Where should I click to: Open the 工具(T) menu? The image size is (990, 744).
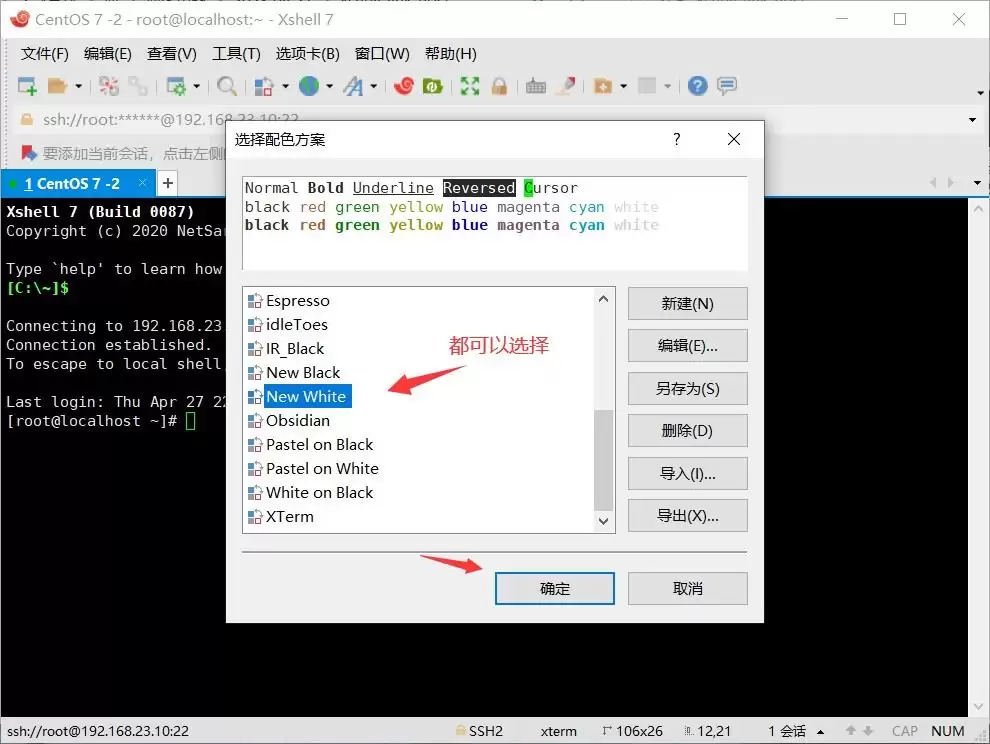(x=236, y=54)
